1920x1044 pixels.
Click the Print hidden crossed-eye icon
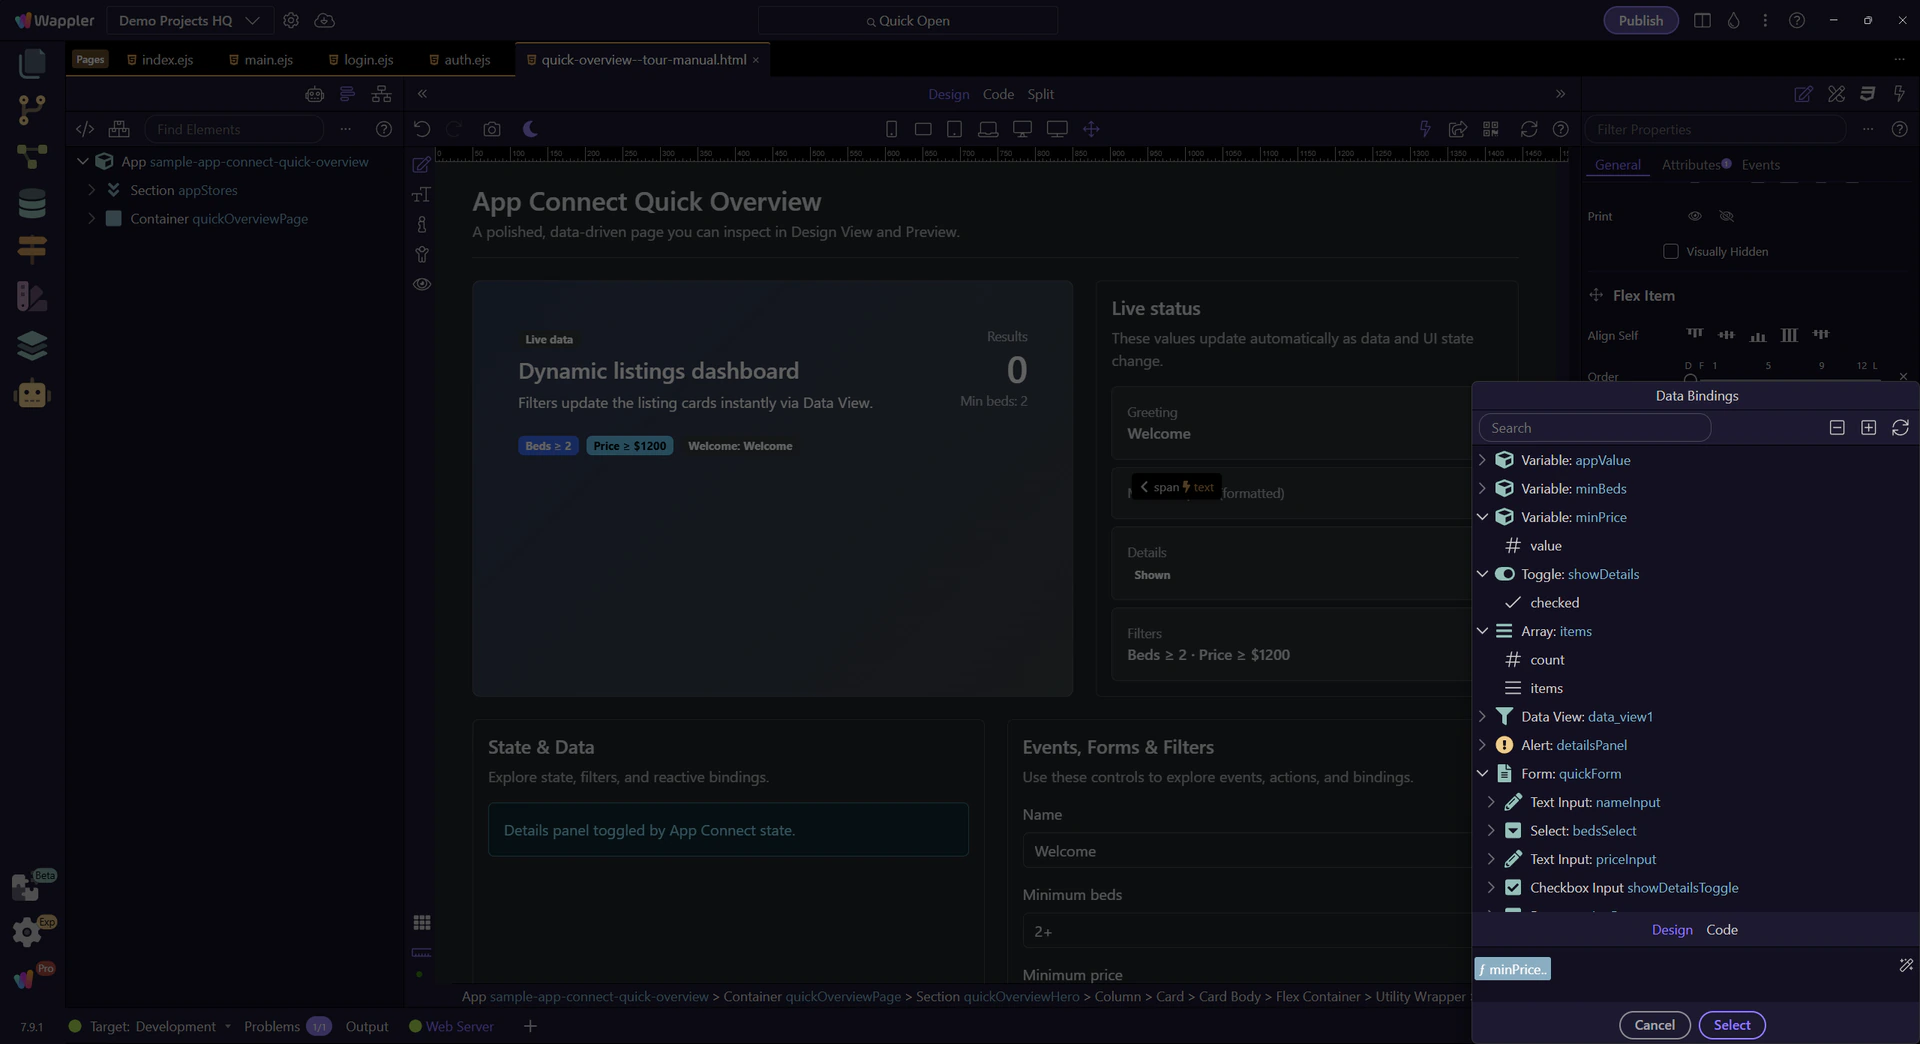pos(1726,216)
